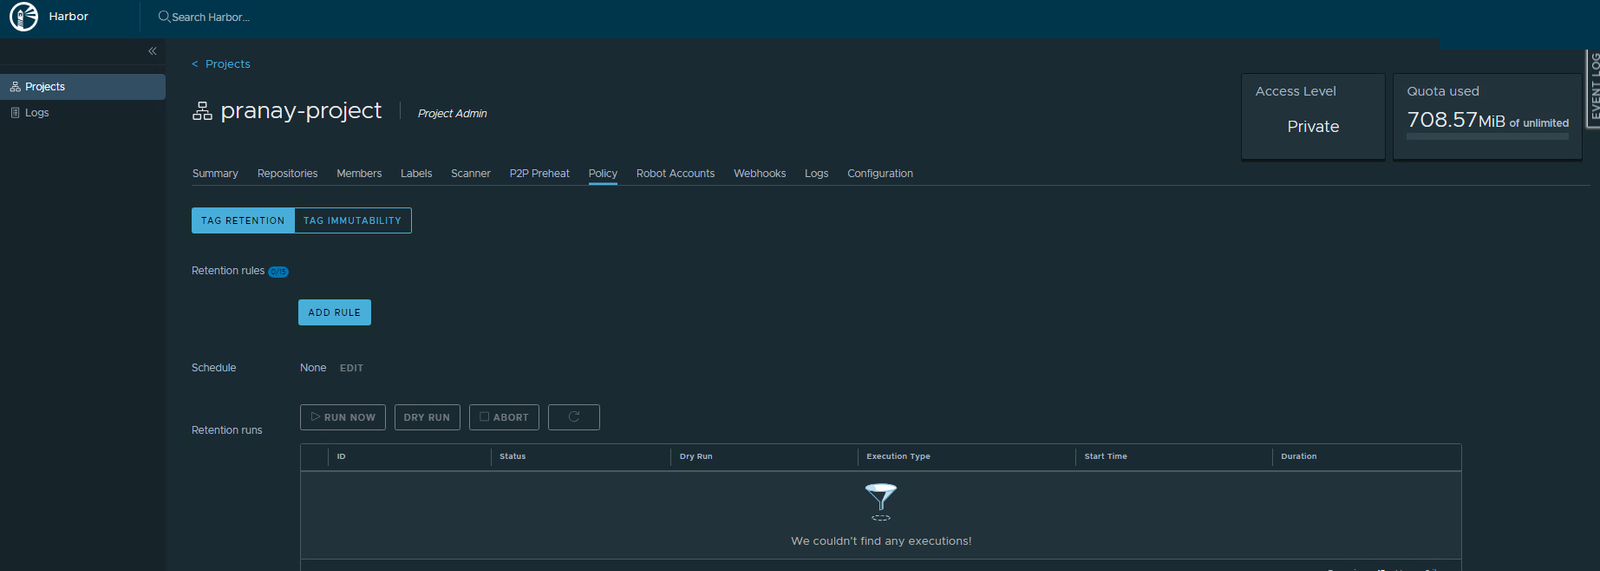Collapse the sidebar with double-chevron icon
This screenshot has height=571, width=1600.
(x=152, y=51)
